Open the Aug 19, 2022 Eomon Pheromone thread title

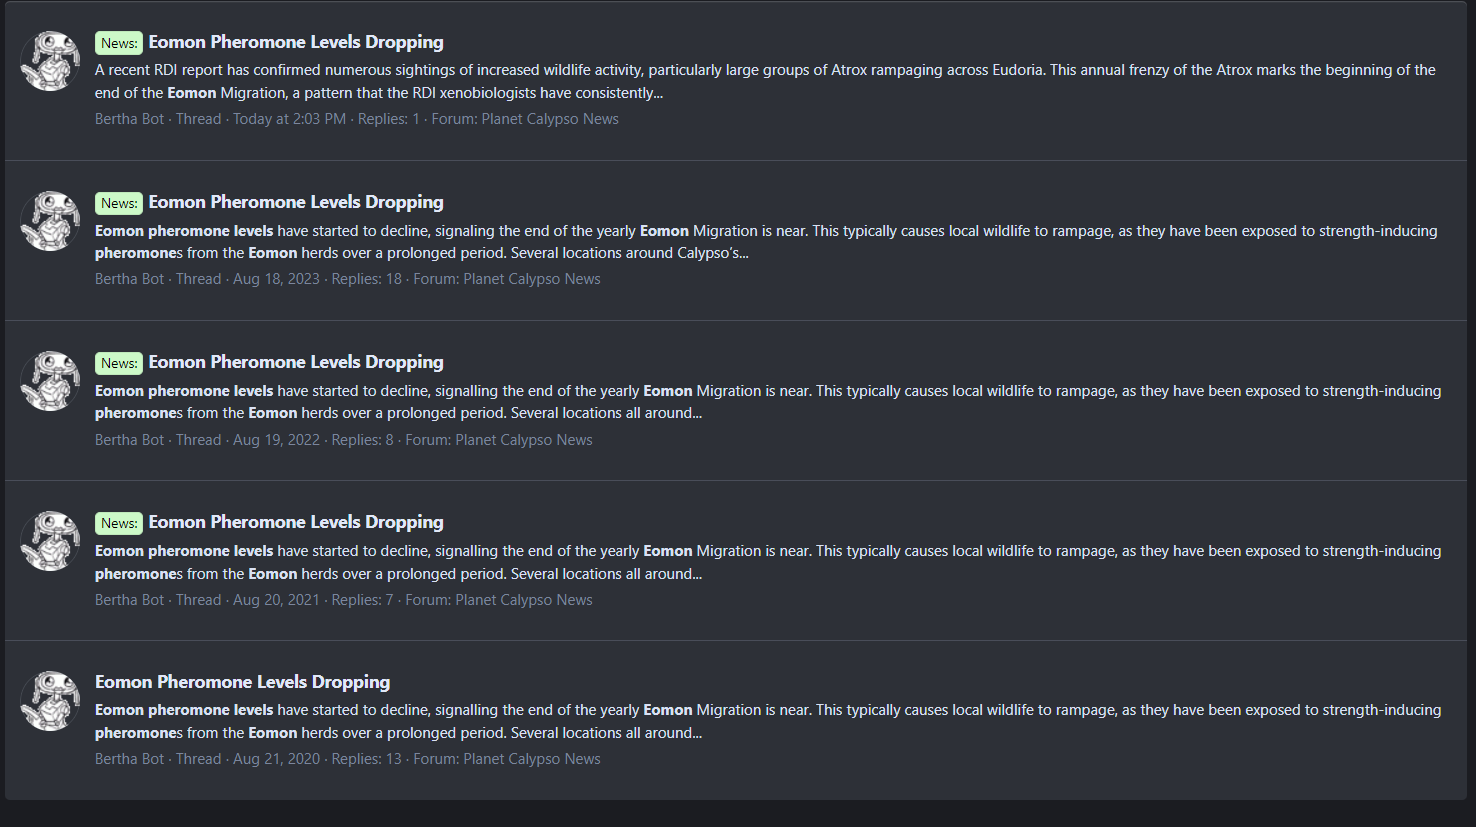coord(296,362)
